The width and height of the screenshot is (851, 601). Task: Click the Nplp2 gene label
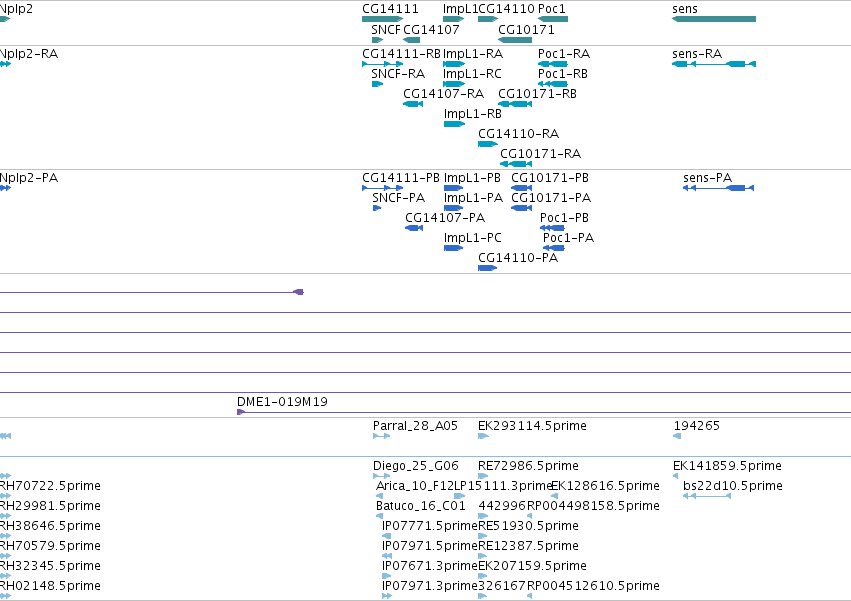click(16, 9)
